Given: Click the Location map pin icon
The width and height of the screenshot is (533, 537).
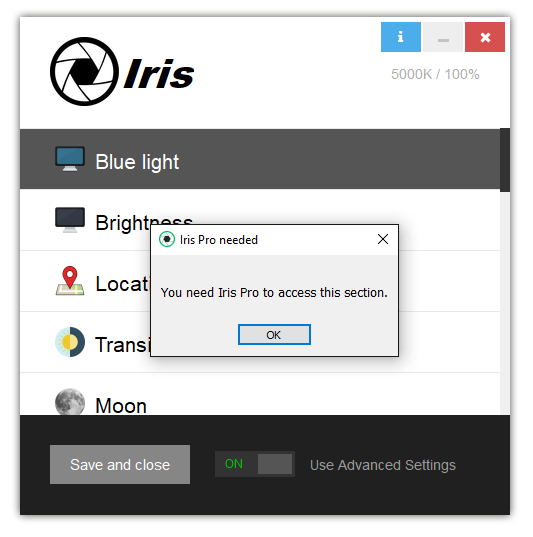Looking at the screenshot, I should (70, 281).
